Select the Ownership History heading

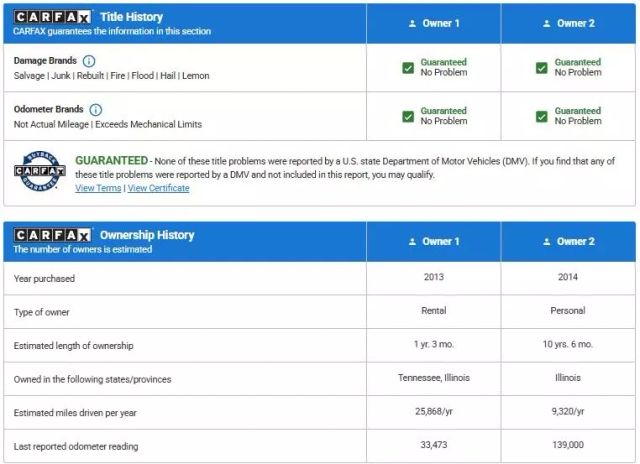[147, 235]
